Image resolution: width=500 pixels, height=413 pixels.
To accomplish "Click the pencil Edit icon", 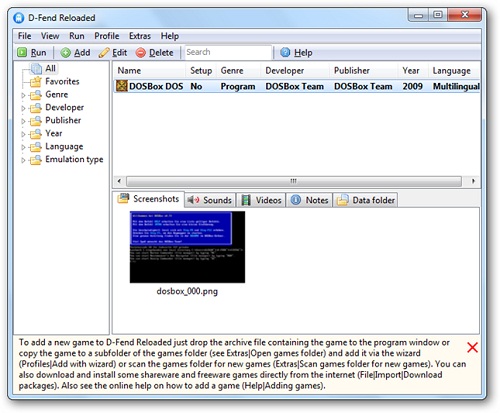I will [x=104, y=52].
